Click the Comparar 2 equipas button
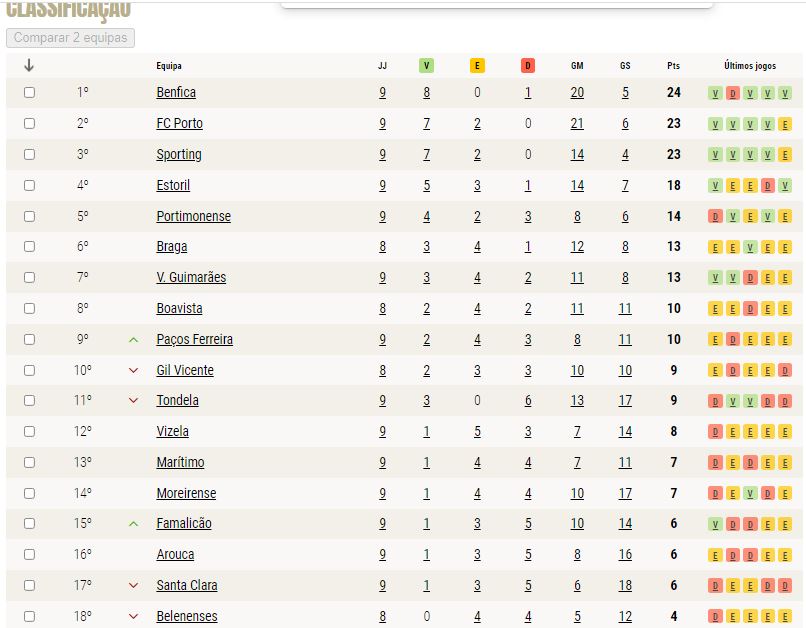 click(70, 38)
